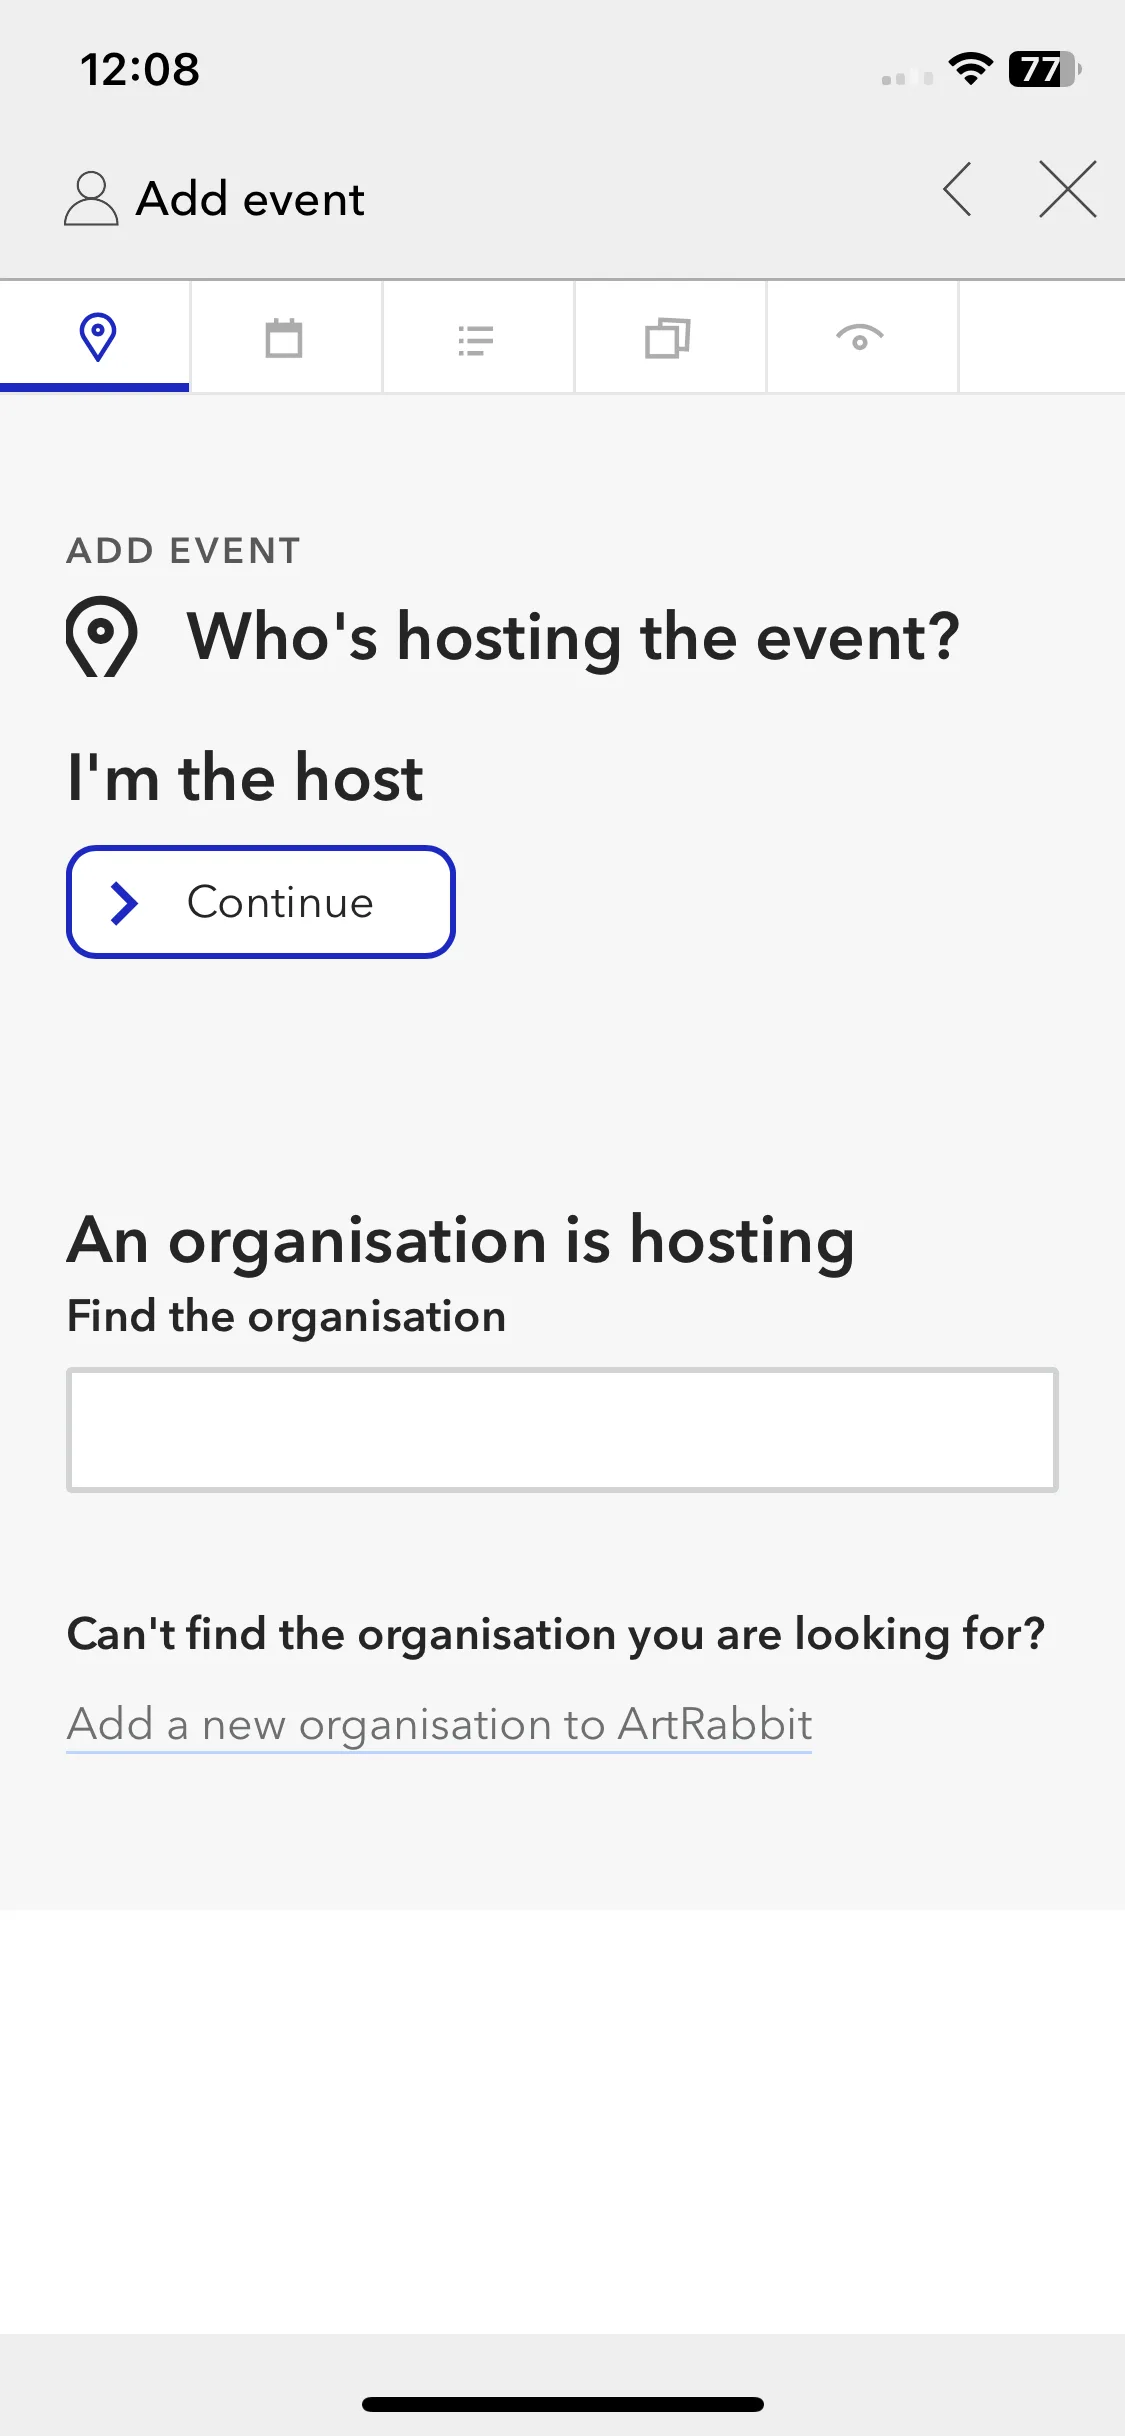The height and width of the screenshot is (2436, 1125).
Task: Tap the battery indicator icon
Action: [x=1044, y=69]
